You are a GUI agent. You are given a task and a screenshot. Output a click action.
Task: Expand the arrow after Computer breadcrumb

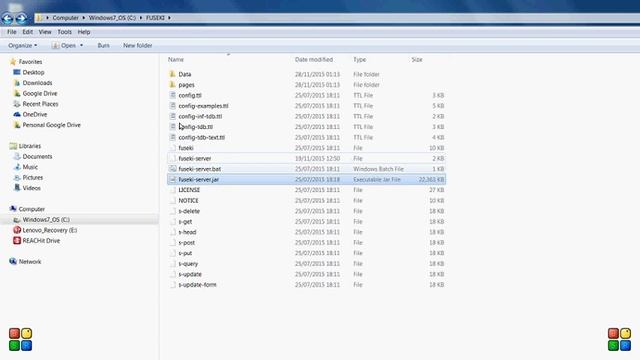tap(83, 18)
